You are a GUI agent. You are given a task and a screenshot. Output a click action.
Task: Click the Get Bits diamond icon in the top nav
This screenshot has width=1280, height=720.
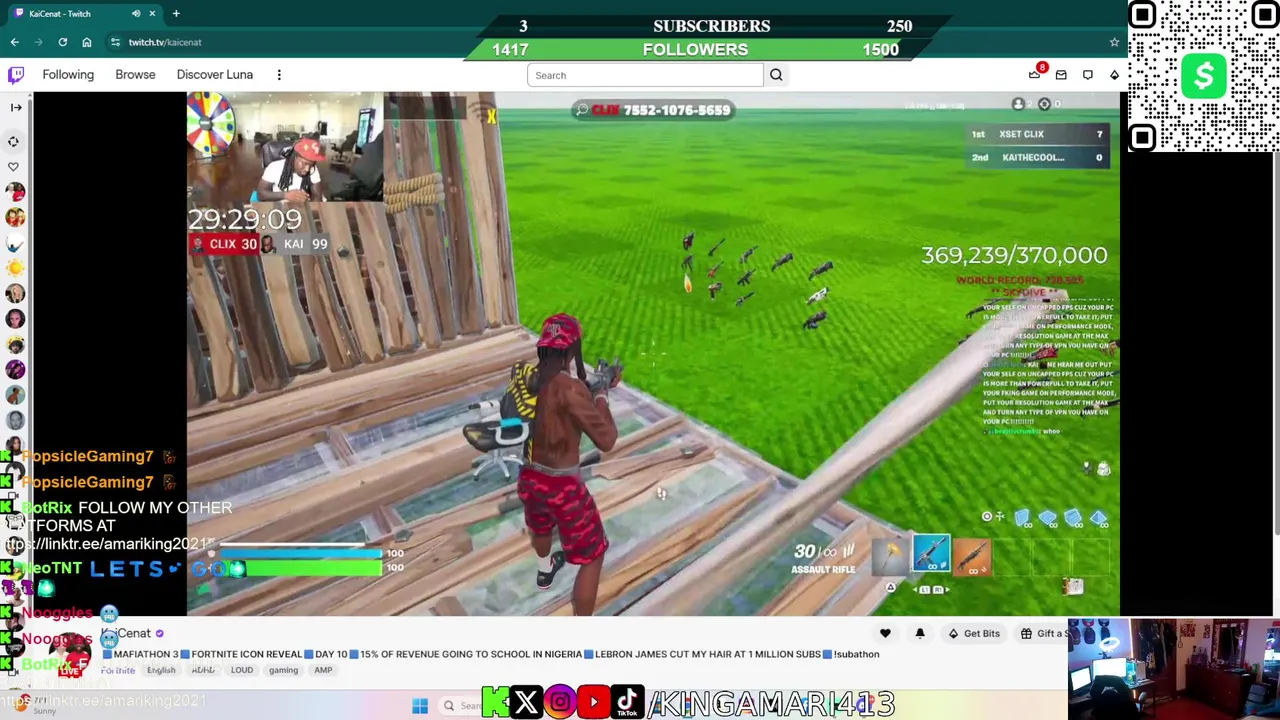pos(1114,75)
